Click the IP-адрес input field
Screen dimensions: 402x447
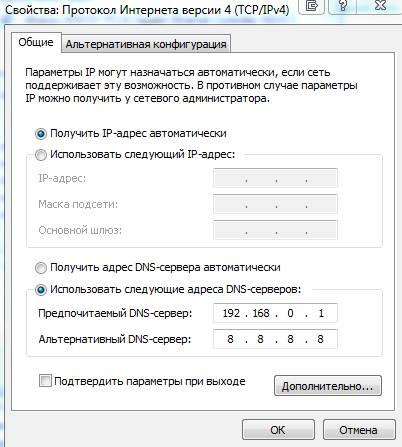pyautogui.click(x=275, y=178)
